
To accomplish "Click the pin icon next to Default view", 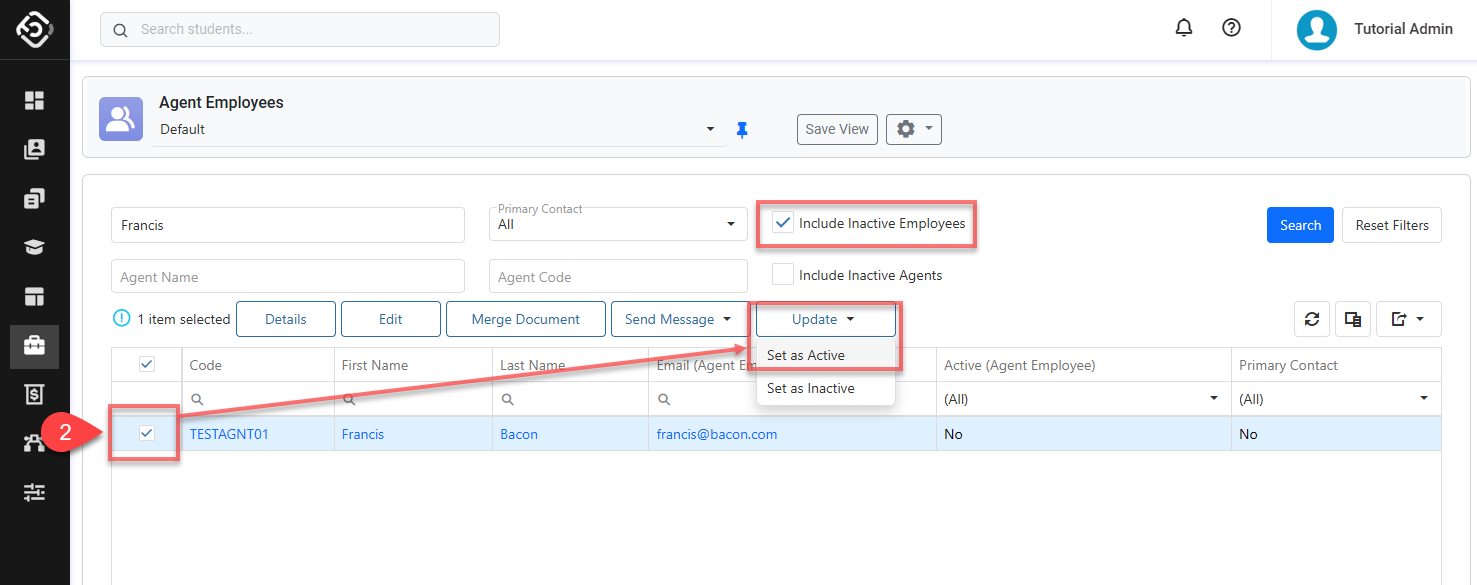I will (742, 130).
